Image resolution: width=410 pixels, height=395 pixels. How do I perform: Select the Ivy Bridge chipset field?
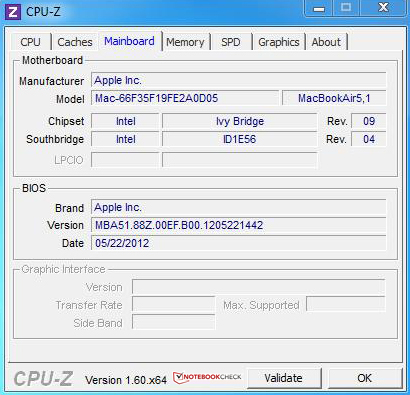coord(239,121)
